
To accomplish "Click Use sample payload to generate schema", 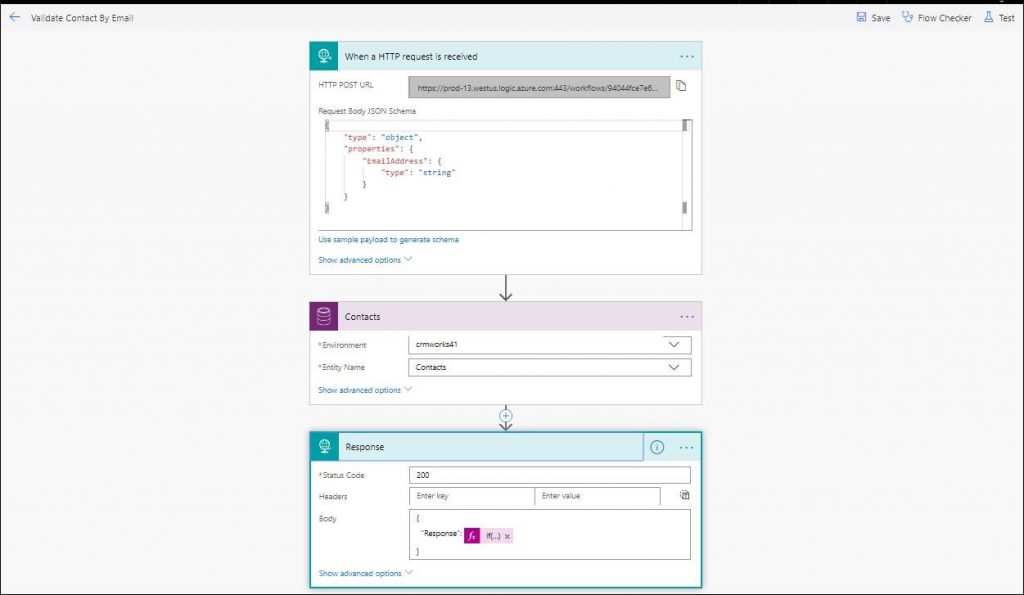I will coord(388,239).
